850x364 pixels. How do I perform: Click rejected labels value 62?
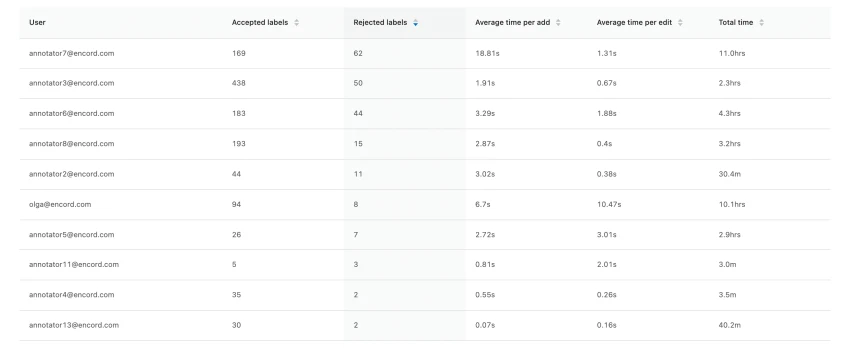[358, 53]
